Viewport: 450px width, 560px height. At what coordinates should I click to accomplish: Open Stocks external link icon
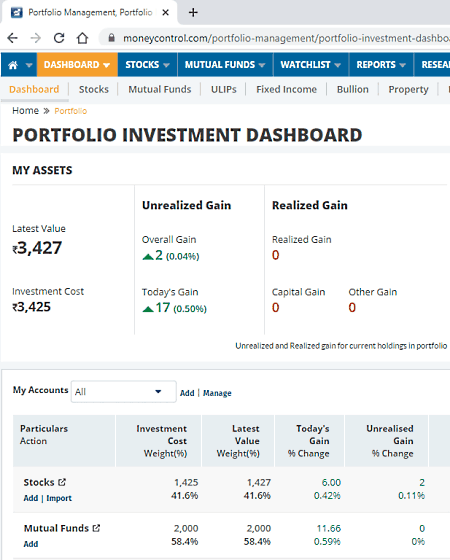click(x=62, y=482)
